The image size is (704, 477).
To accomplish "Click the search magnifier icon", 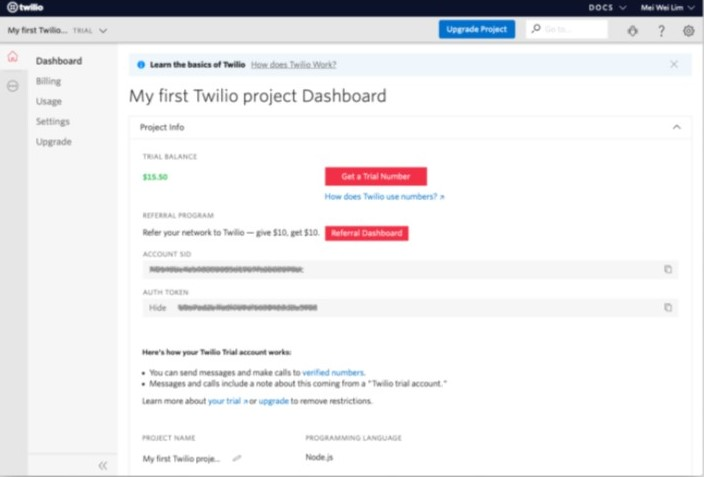I will [x=536, y=29].
